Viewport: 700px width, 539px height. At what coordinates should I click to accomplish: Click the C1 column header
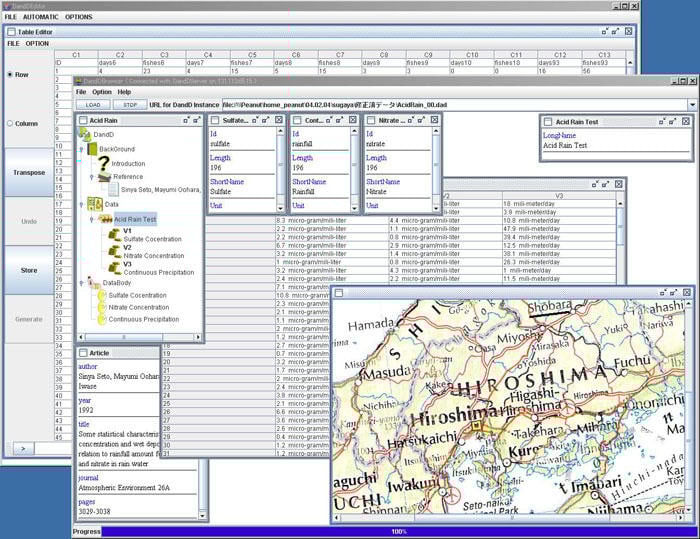(76, 54)
